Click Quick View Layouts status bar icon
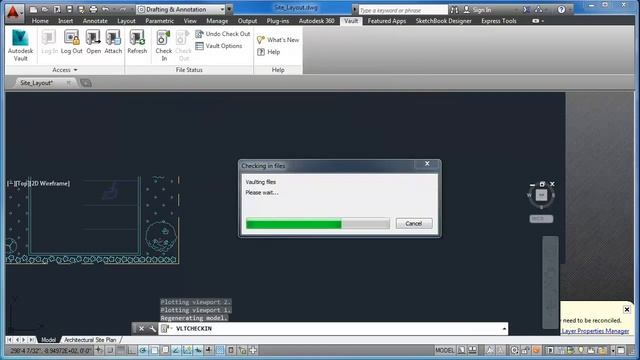This screenshot has height=360, width=640. pos(462,350)
